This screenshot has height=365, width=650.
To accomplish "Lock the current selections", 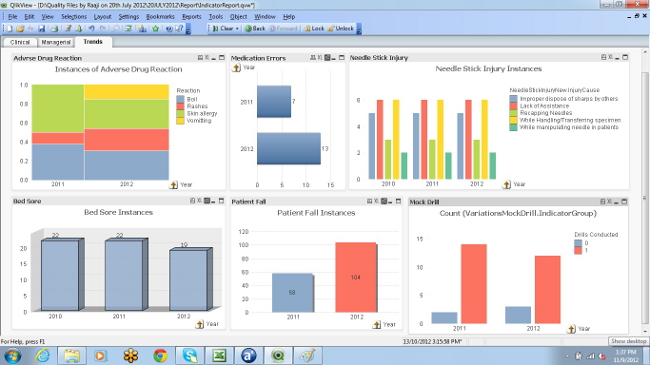I will pos(314,29).
